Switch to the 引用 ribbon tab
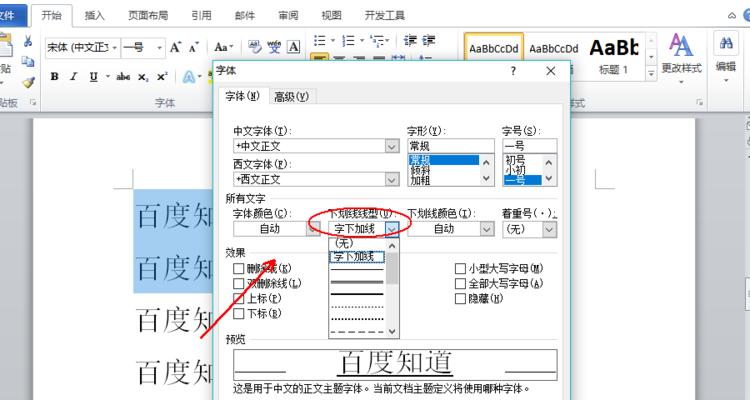This screenshot has width=750, height=400. pos(201,15)
